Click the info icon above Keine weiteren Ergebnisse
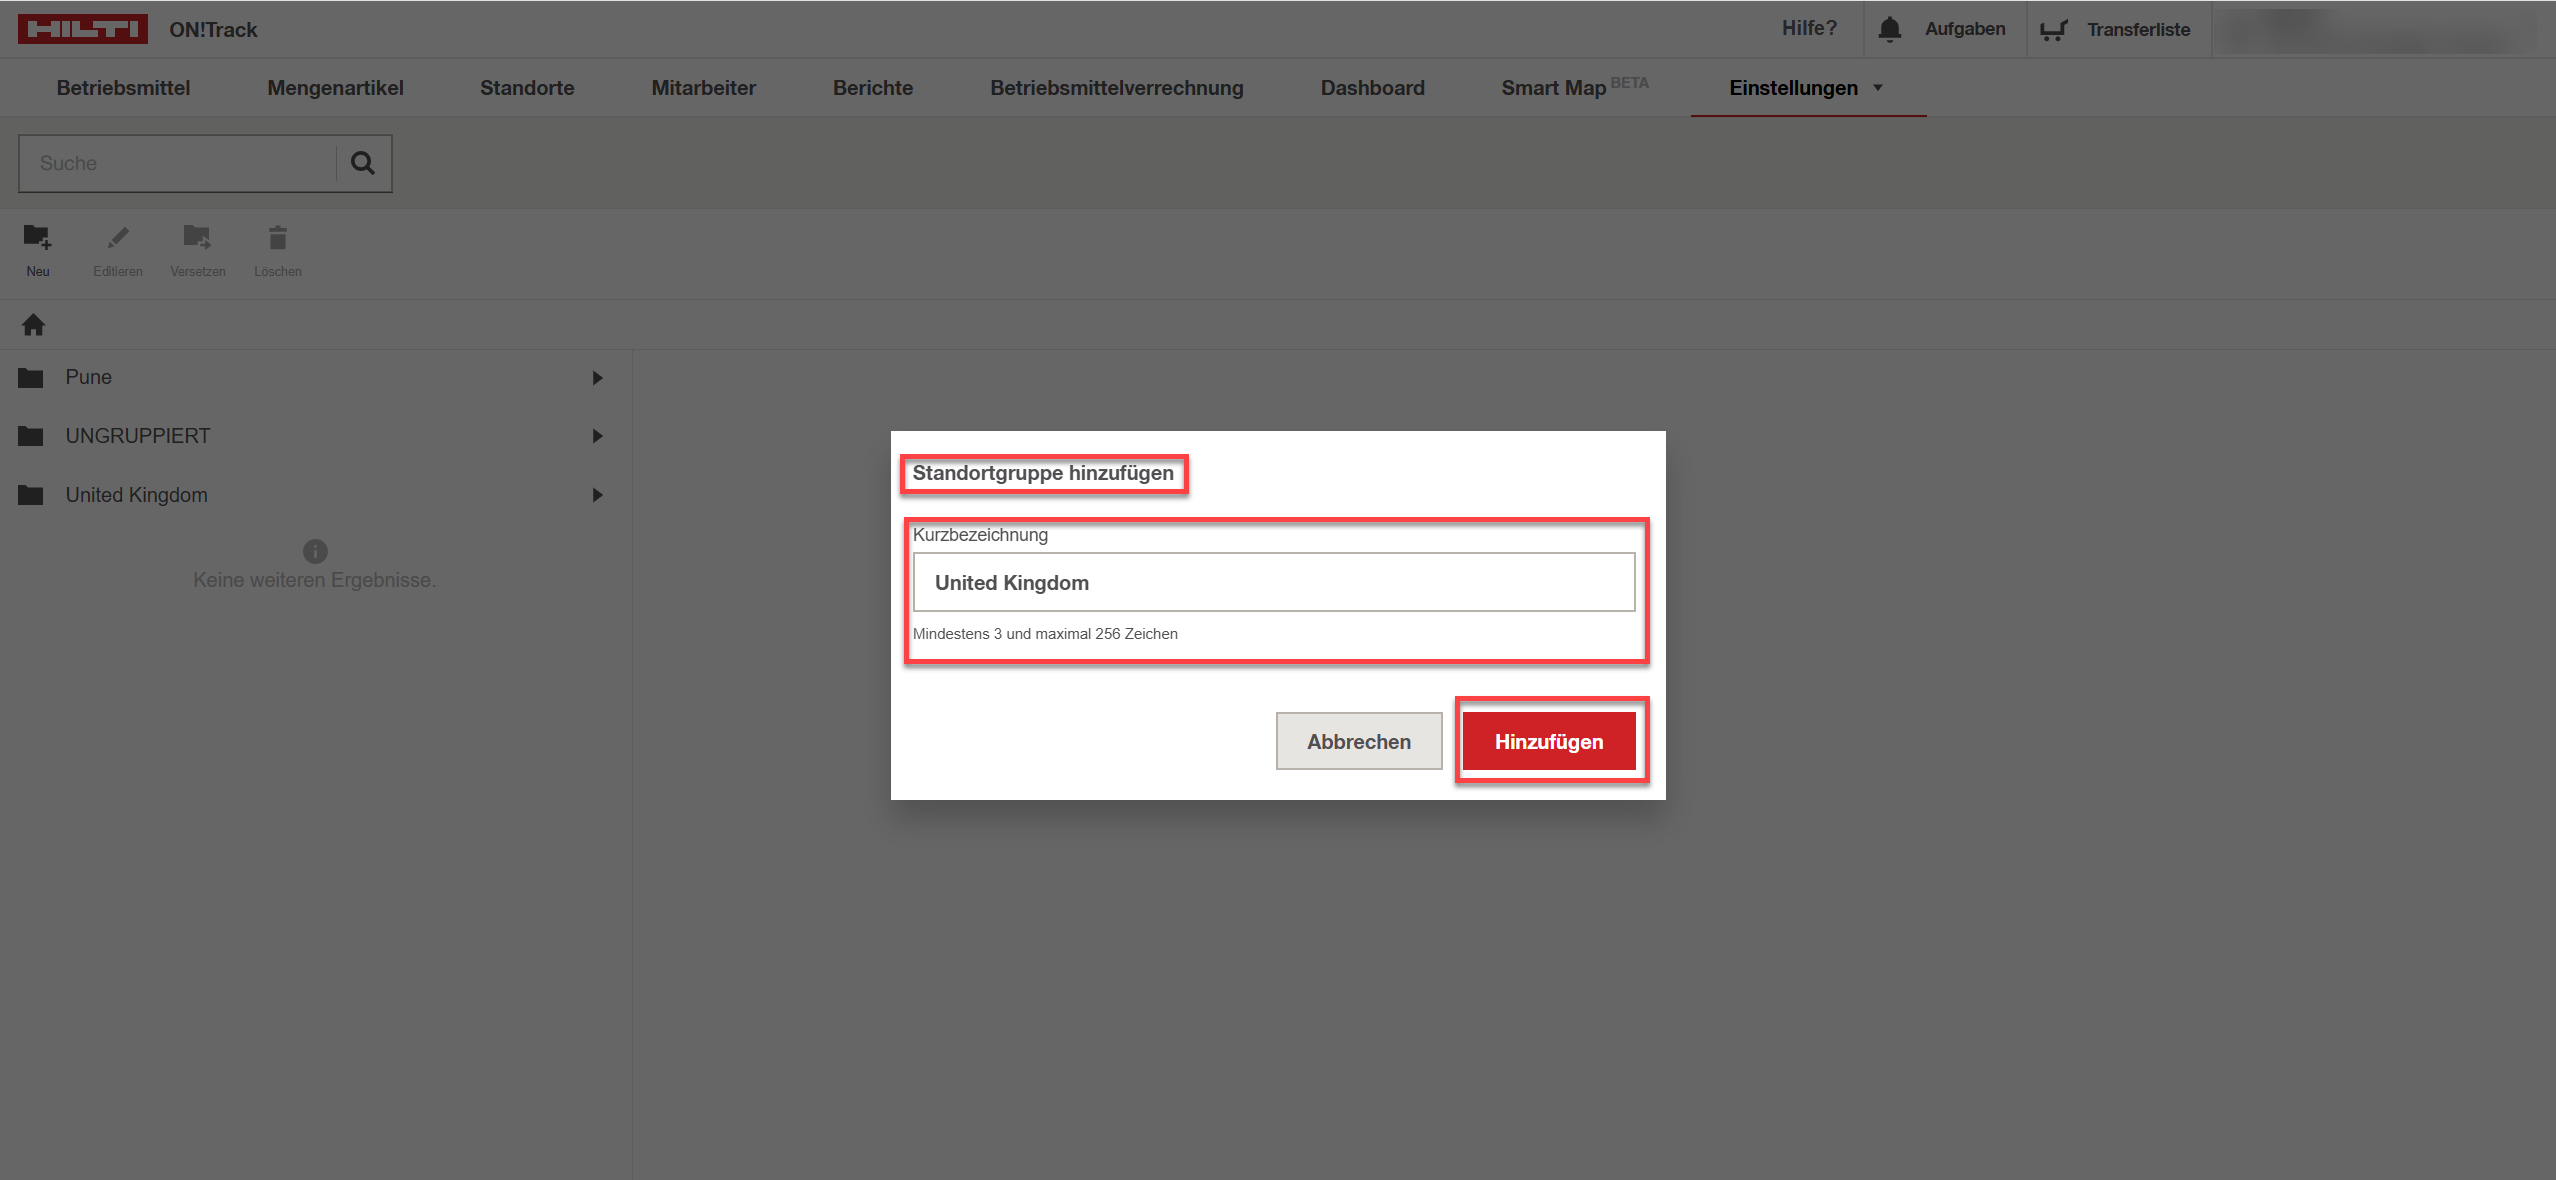Image resolution: width=2556 pixels, height=1180 pixels. click(315, 551)
